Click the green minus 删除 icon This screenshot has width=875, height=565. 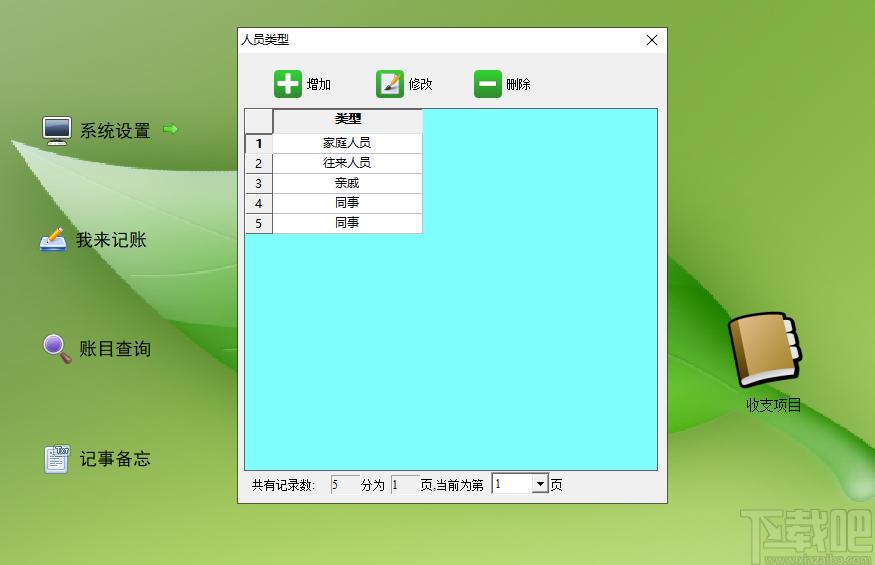(x=488, y=84)
